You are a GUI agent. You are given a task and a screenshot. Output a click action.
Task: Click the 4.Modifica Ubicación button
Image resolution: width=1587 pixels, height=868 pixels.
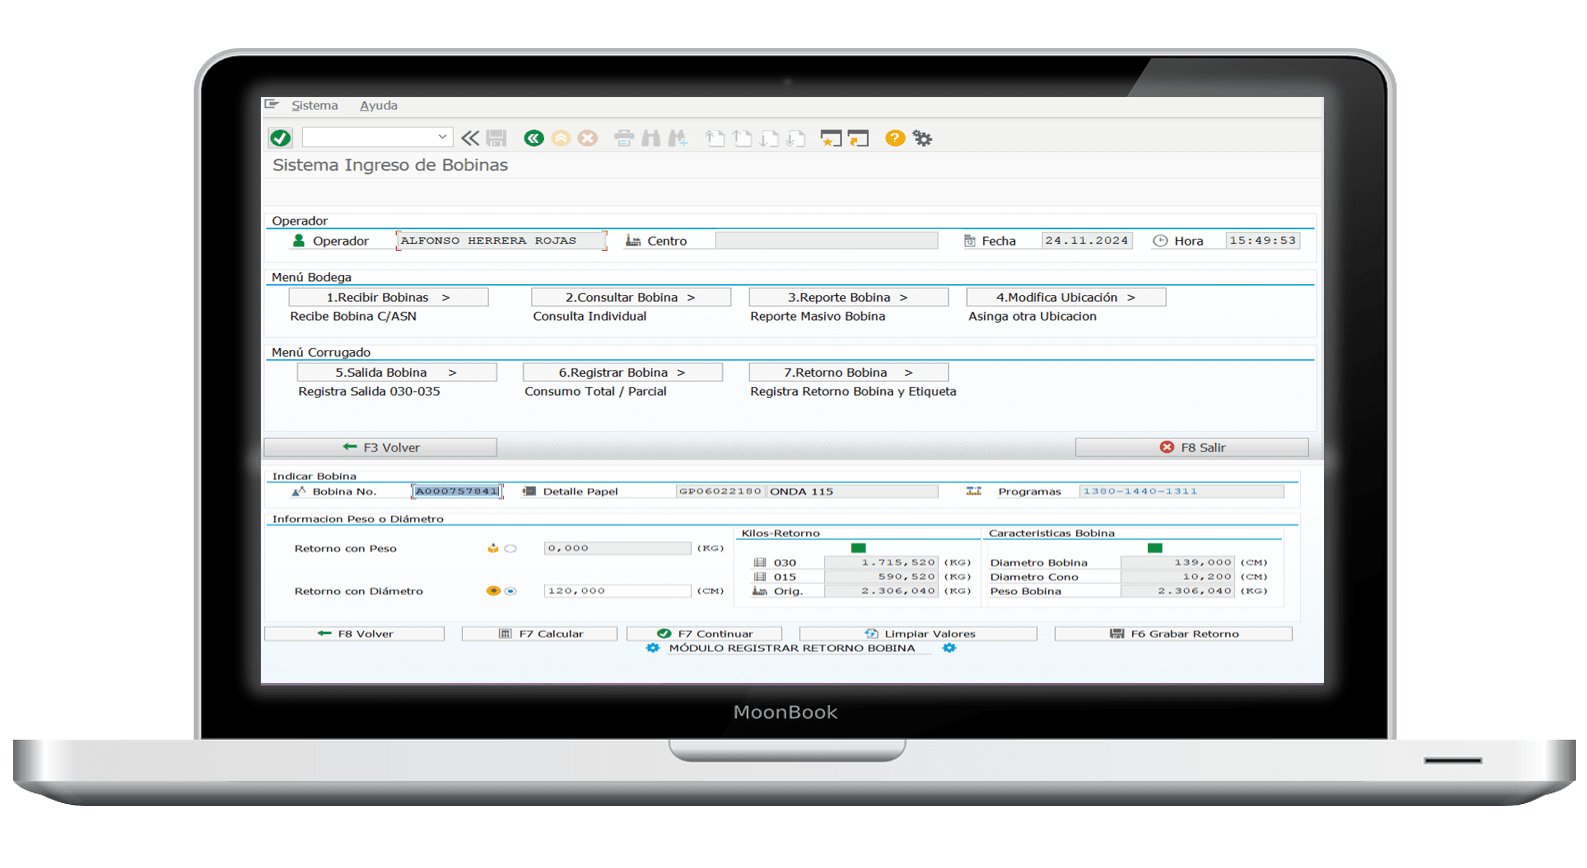point(1066,297)
